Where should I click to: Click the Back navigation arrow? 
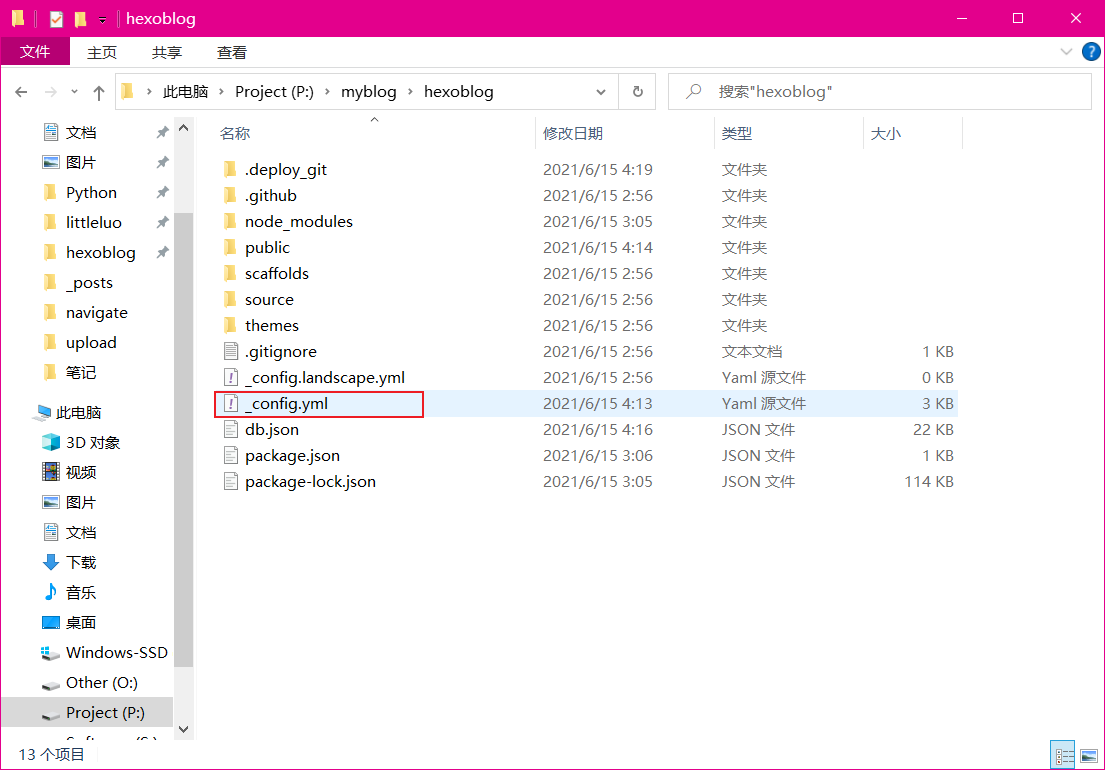pos(21,92)
